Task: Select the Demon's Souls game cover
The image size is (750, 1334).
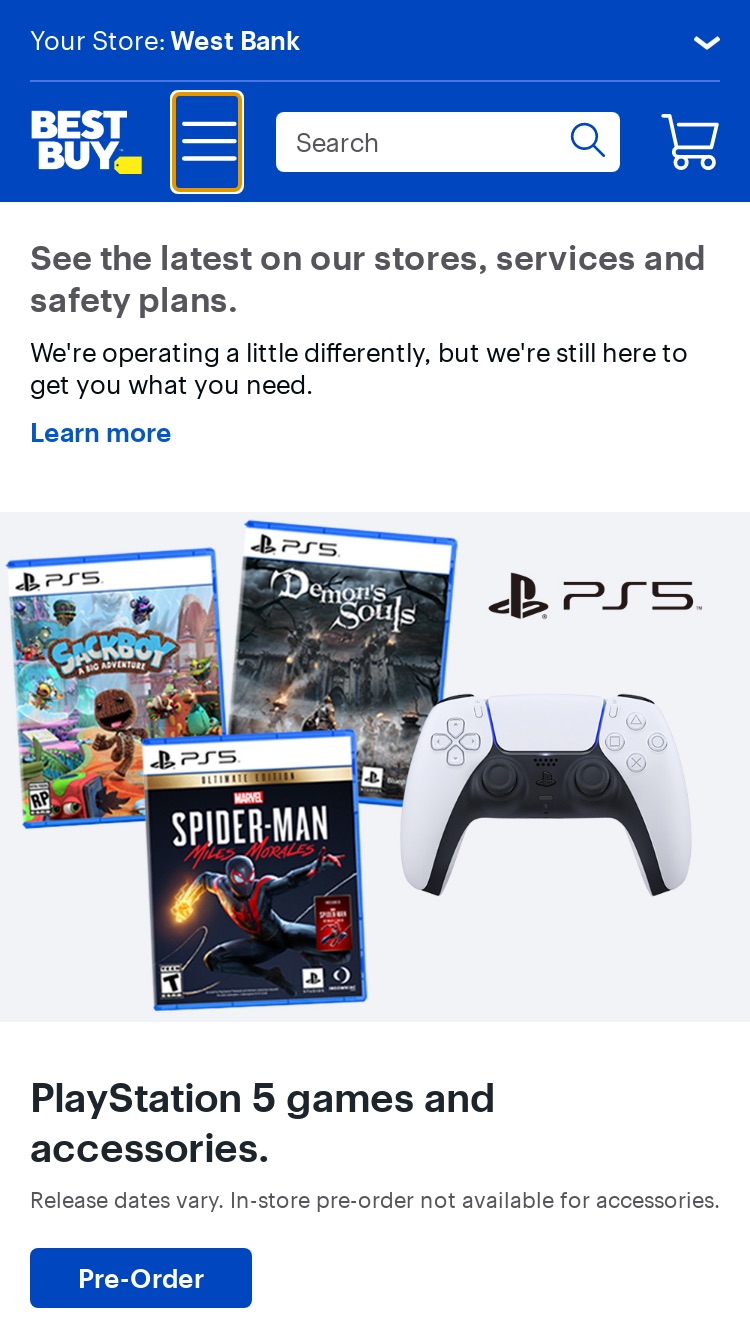Action: tap(345, 658)
